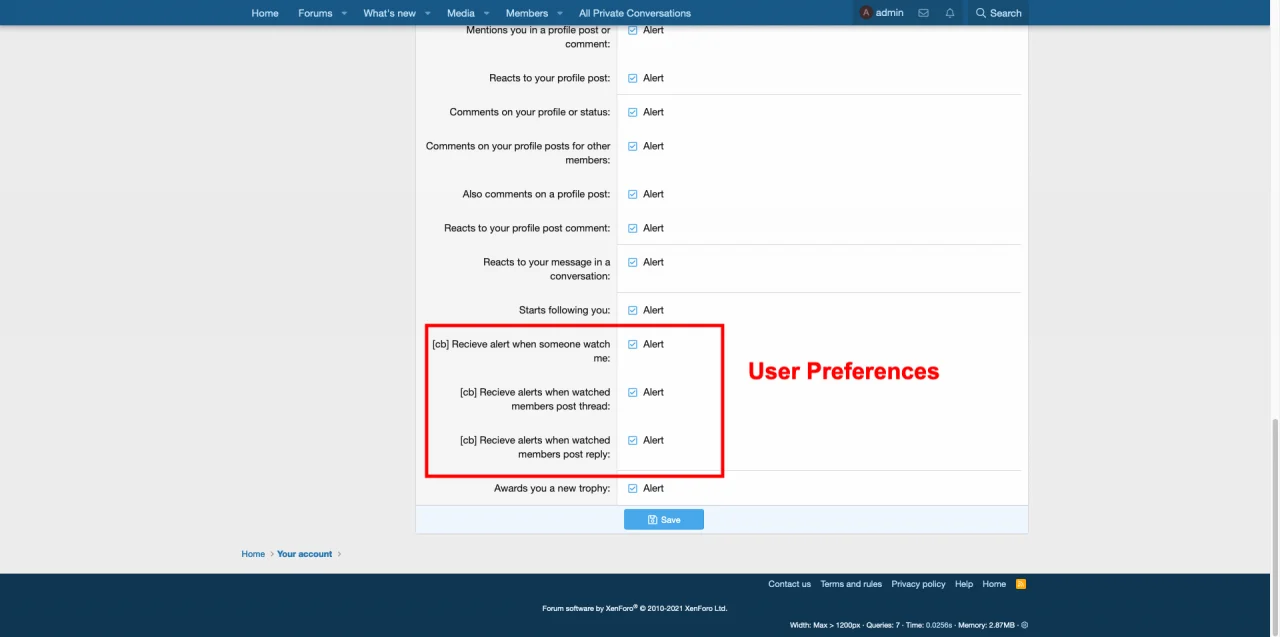Open the alerts bell icon
The width and height of the screenshot is (1280, 637).
(950, 13)
